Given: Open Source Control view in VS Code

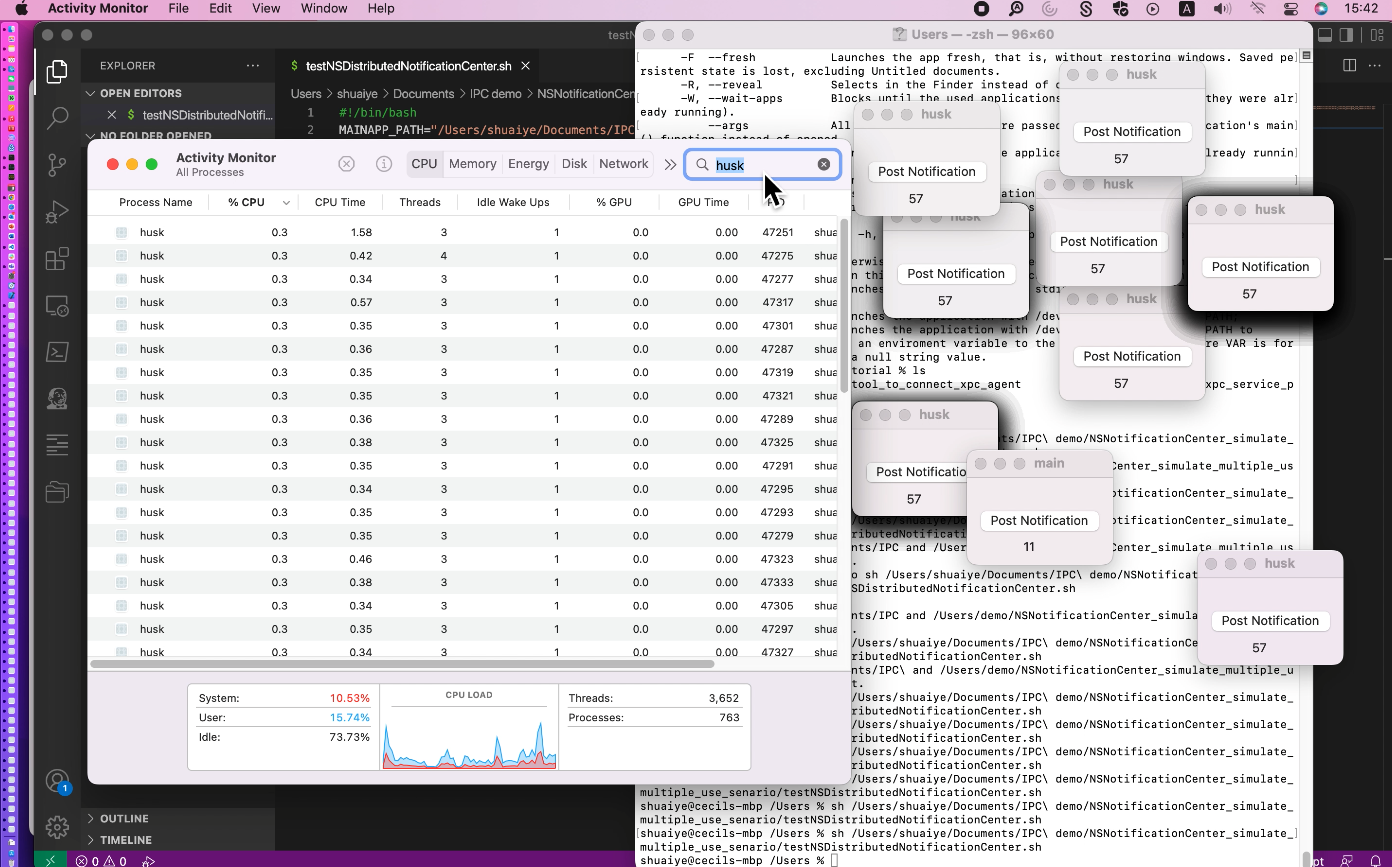Looking at the screenshot, I should pos(57,165).
